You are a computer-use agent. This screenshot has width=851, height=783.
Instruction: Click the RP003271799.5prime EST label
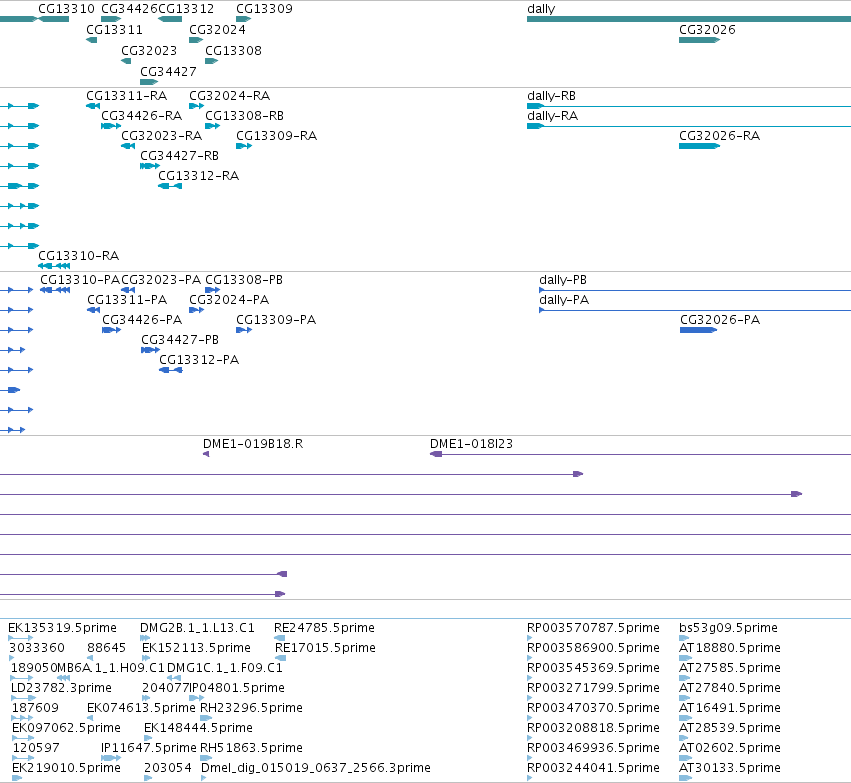coord(594,688)
